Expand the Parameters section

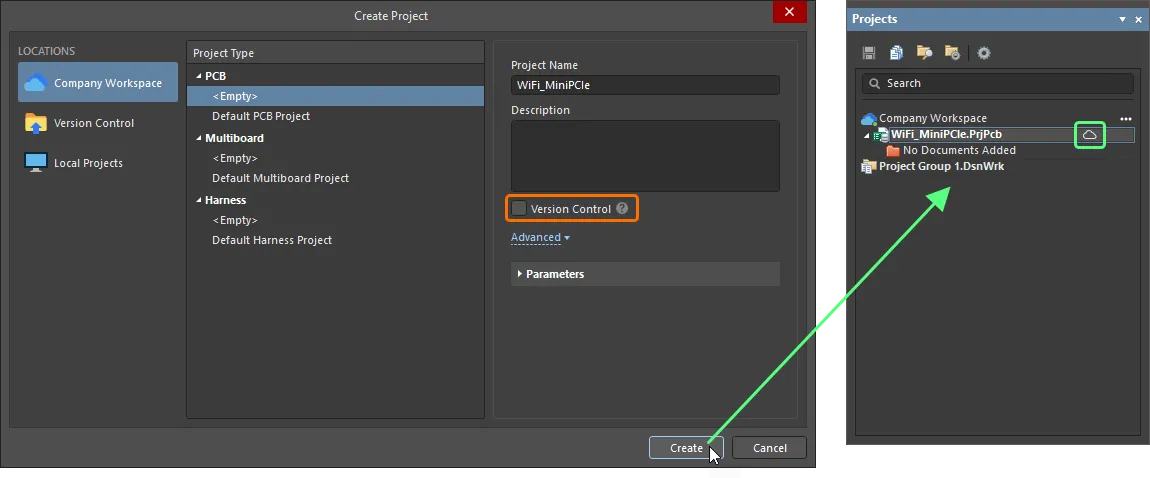(645, 274)
